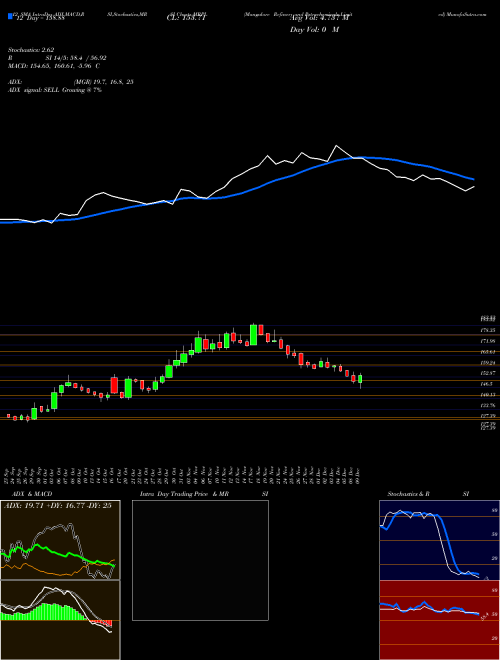
Task: Open the ADX indicator chart with green line
Action: pyautogui.click(x=60, y=540)
